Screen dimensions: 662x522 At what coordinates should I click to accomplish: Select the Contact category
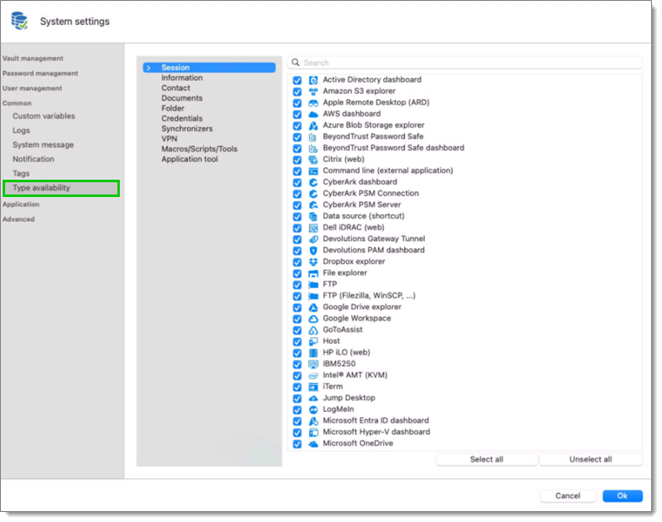(176, 88)
